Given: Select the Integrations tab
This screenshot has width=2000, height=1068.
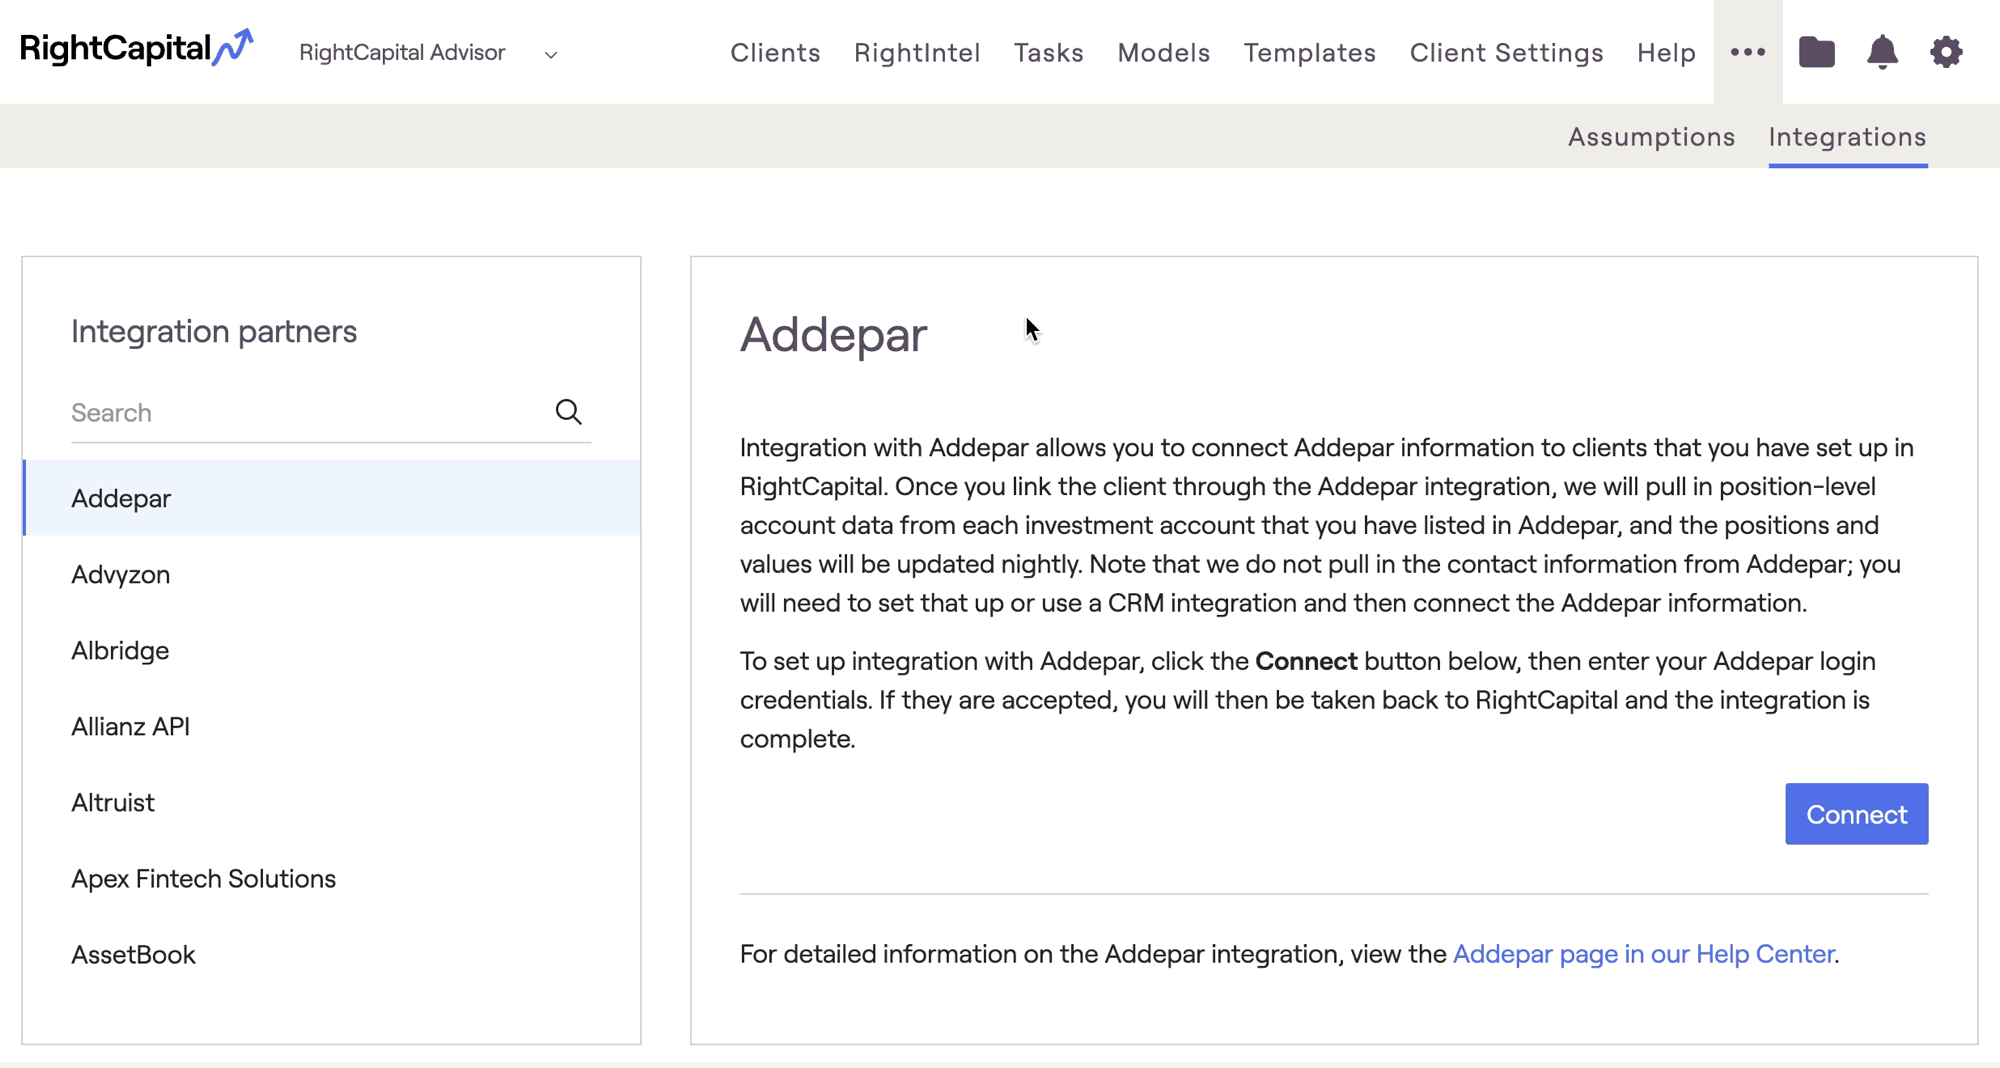Looking at the screenshot, I should [1847, 137].
